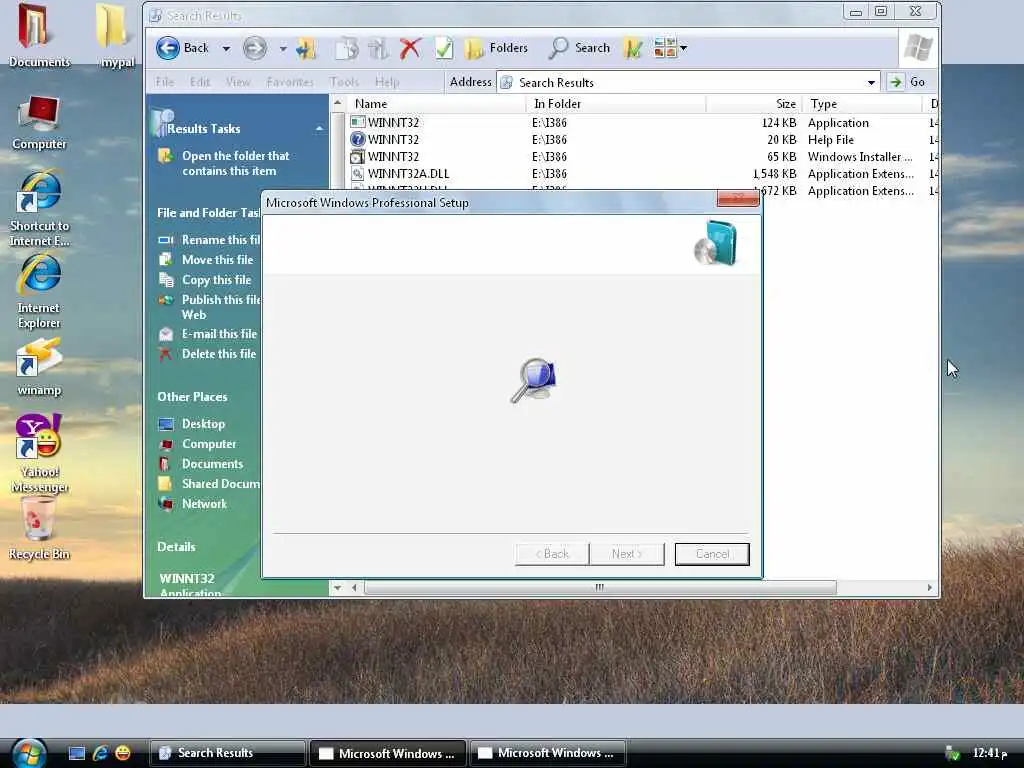Click the green Go arrow button
Viewport: 1024px width, 768px height.
point(897,82)
